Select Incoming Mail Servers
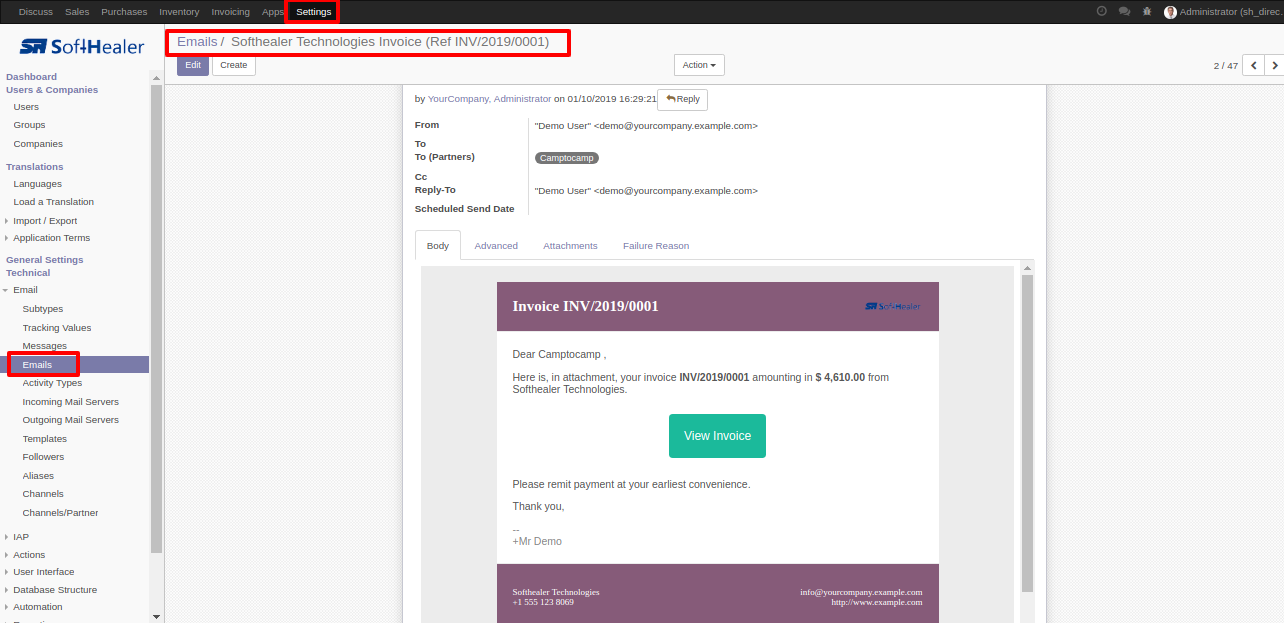Viewport: 1284px width, 623px height. pyautogui.click(x=71, y=402)
